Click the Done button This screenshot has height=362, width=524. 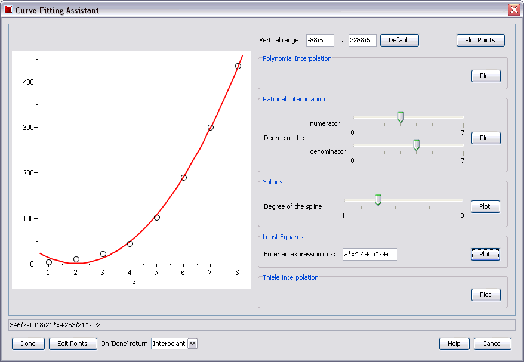pyautogui.click(x=28, y=344)
